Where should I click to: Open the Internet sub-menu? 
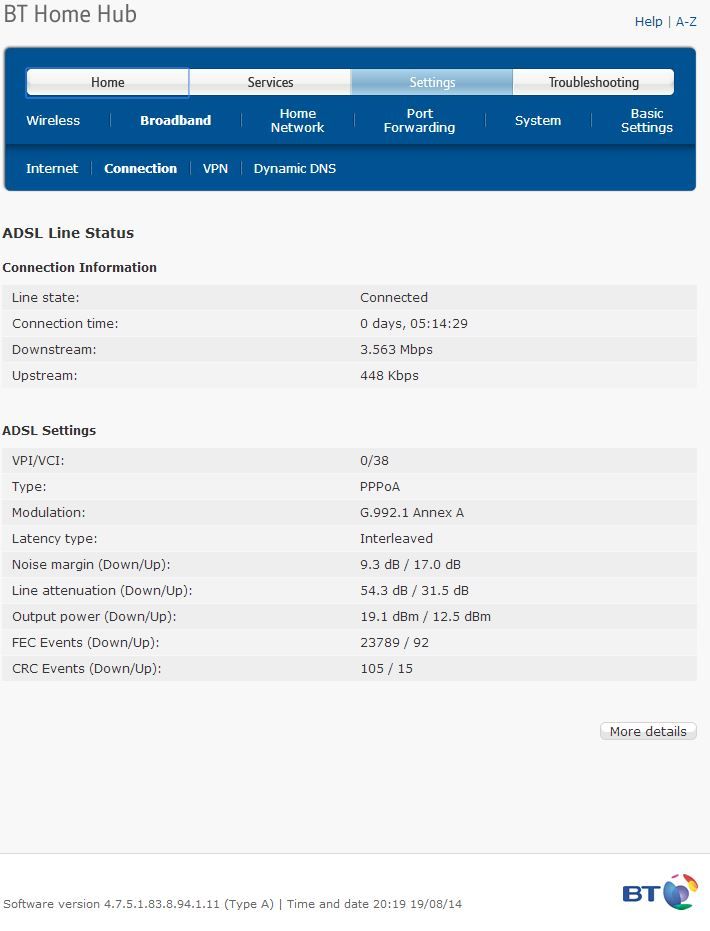(x=52, y=169)
